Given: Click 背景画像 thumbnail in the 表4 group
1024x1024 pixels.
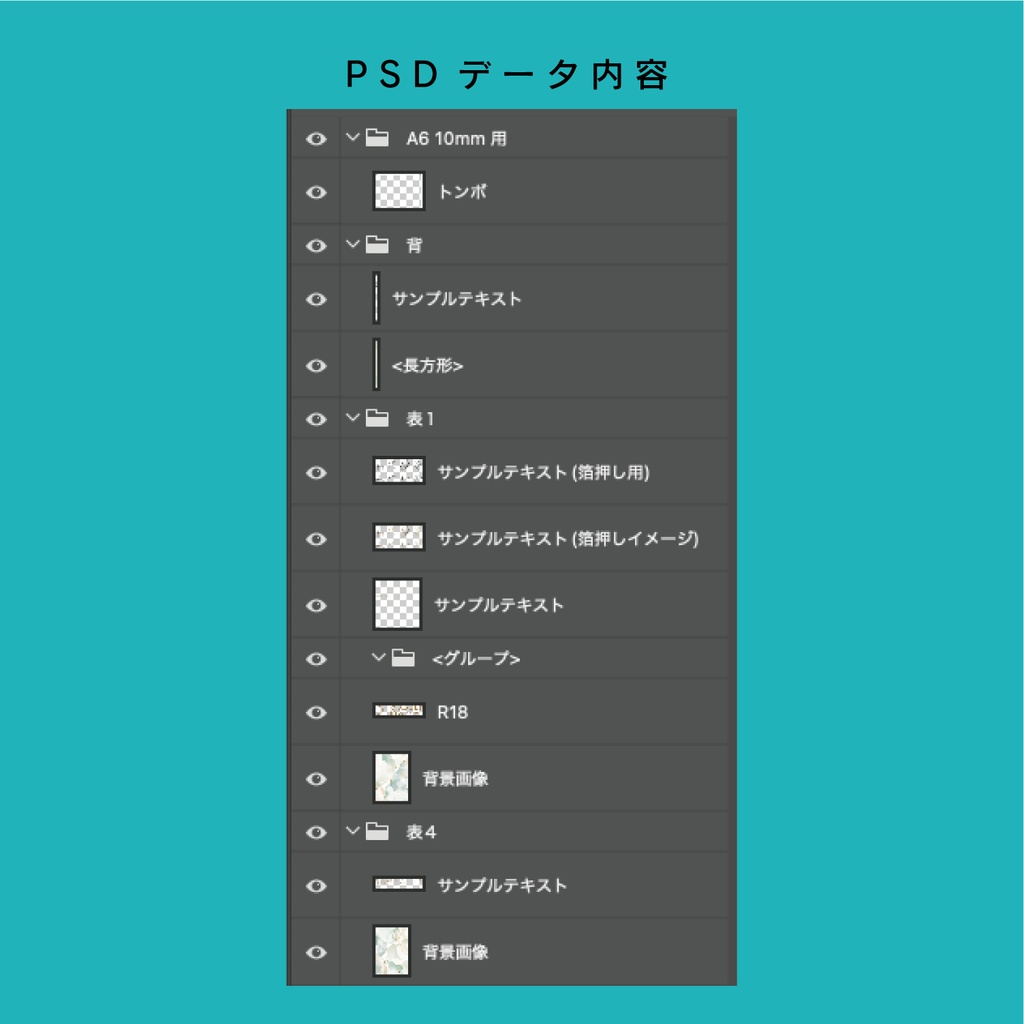Looking at the screenshot, I should click(x=391, y=951).
